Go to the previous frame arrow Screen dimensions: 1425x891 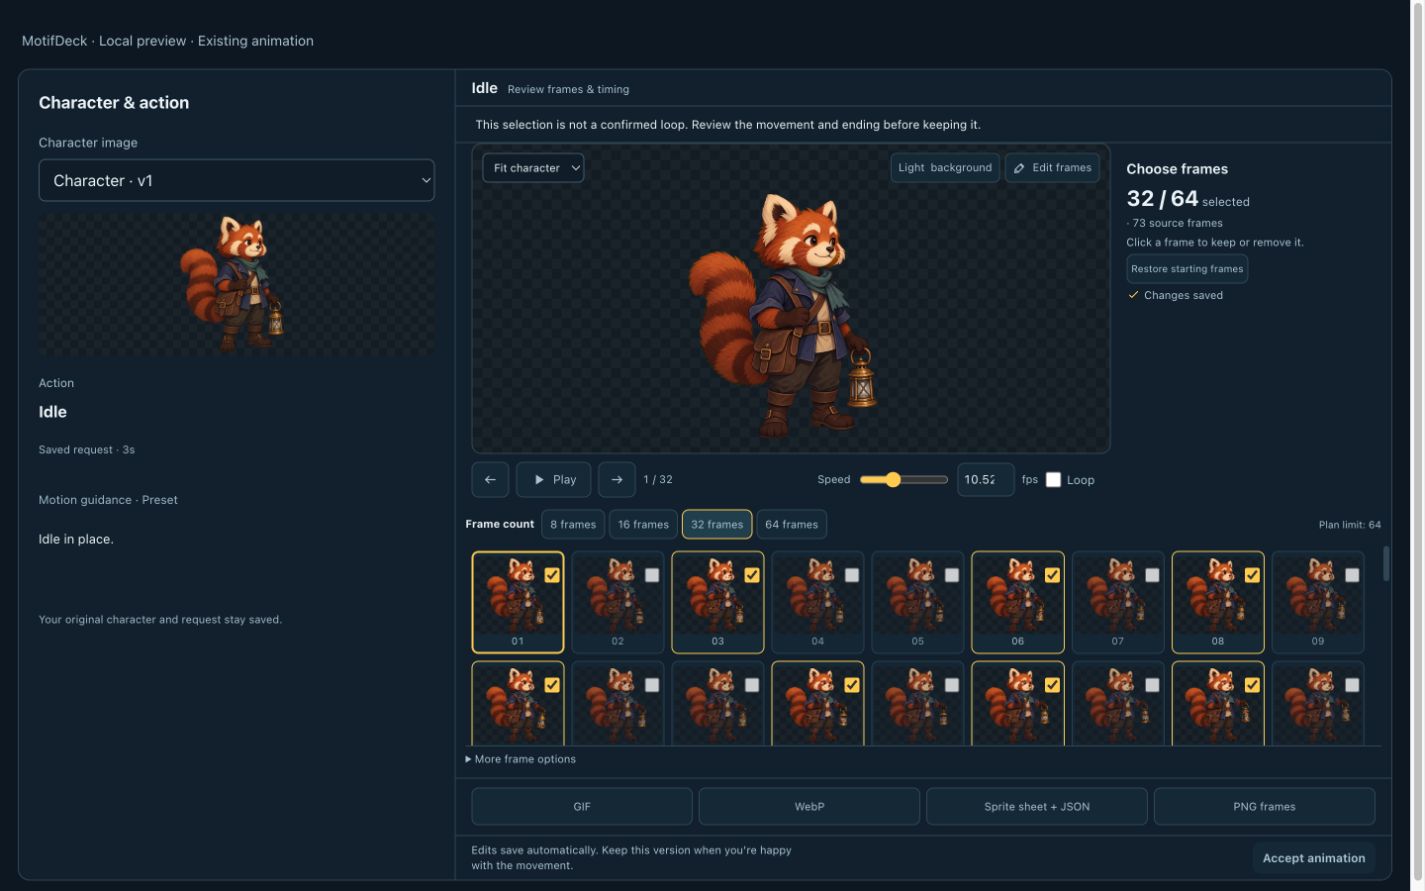pos(490,480)
